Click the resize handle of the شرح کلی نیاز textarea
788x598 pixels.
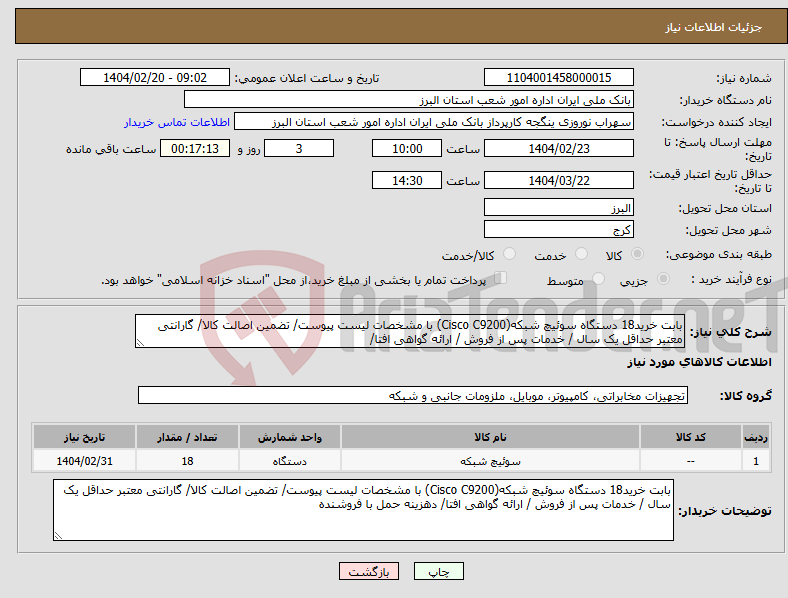point(140,343)
